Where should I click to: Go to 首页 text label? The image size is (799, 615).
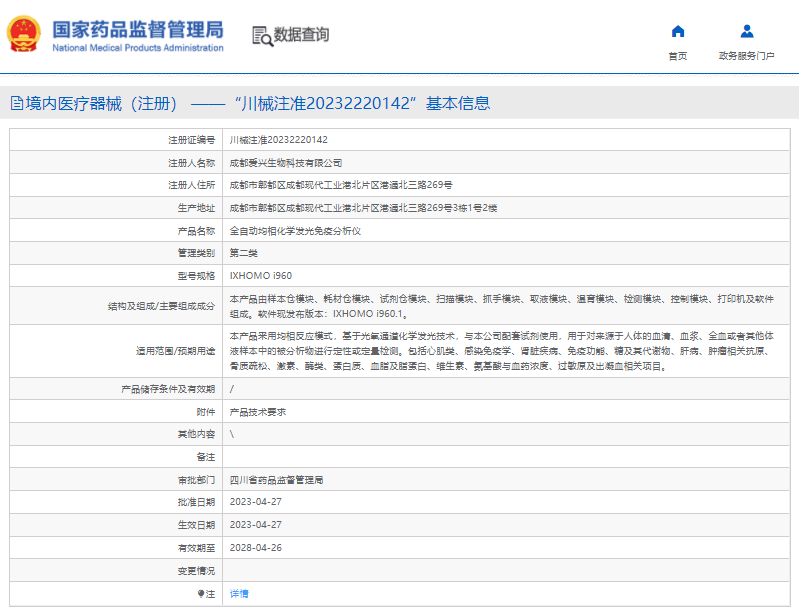click(678, 56)
